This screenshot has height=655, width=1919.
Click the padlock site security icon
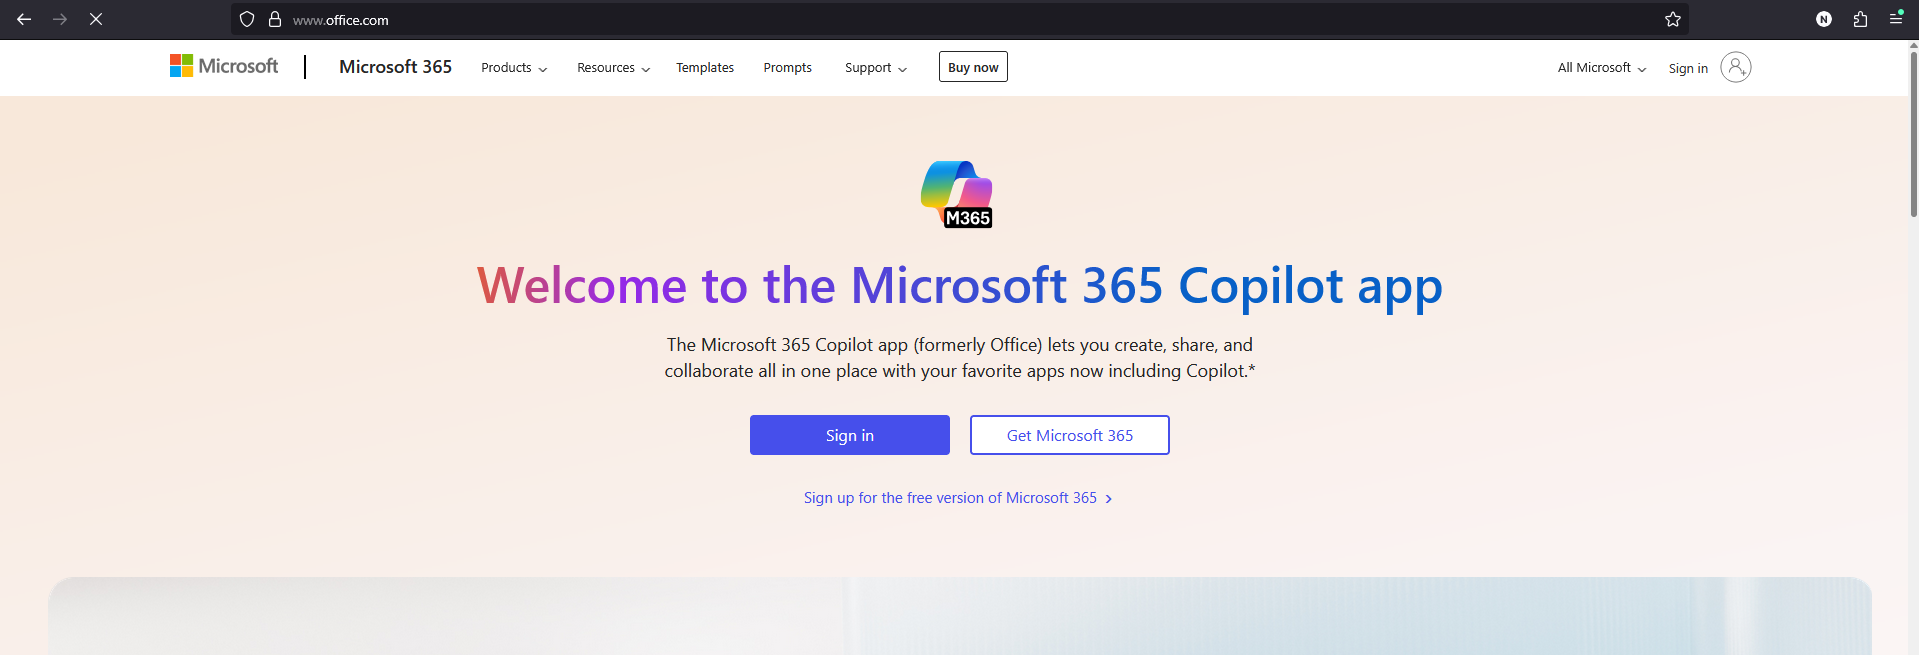[x=275, y=19]
